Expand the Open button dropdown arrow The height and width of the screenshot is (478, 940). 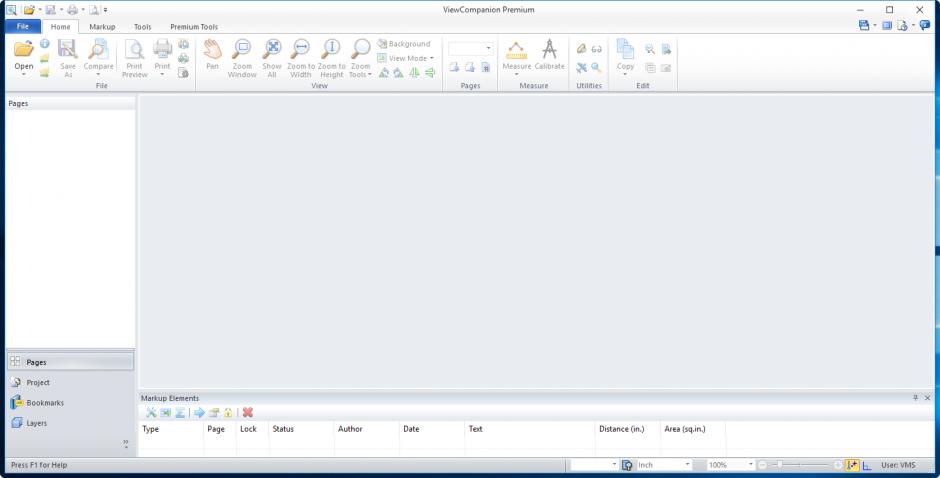[x=23, y=74]
